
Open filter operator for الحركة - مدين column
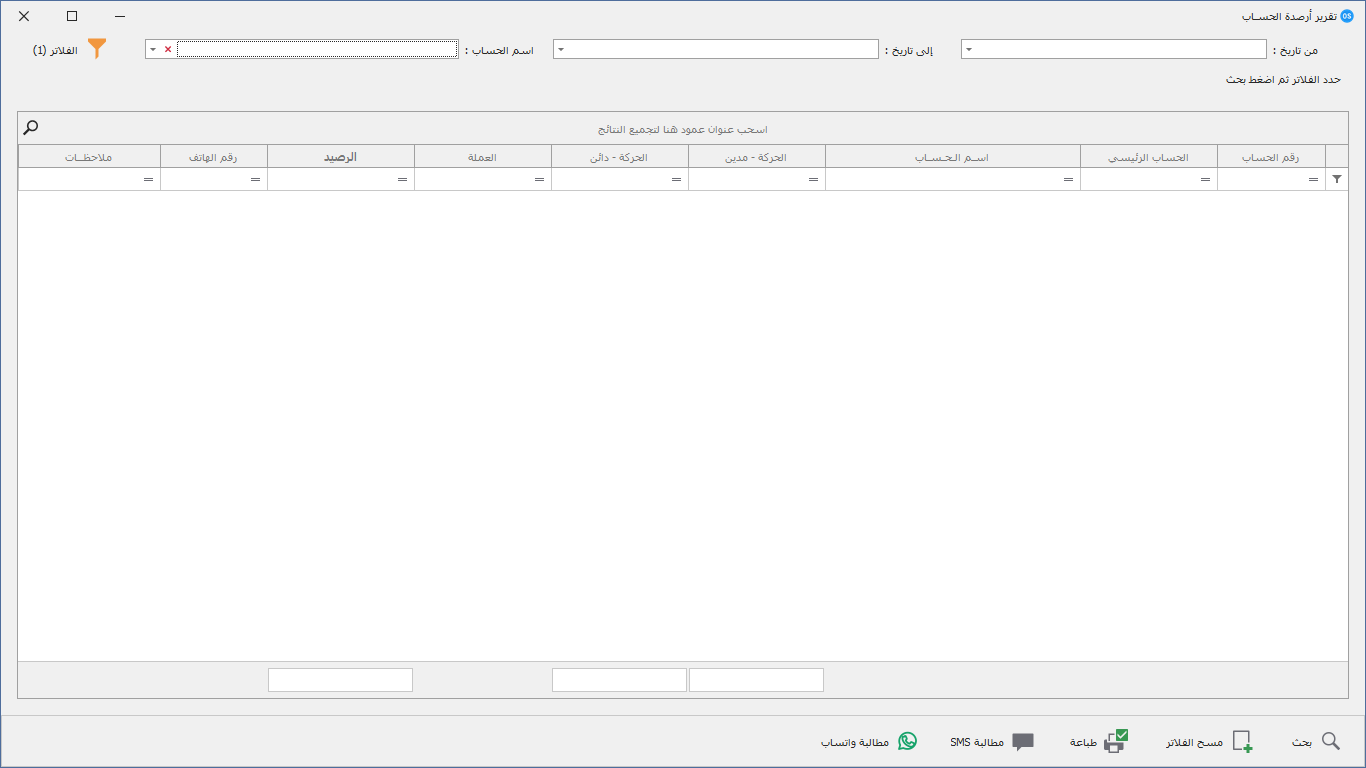pos(813,179)
